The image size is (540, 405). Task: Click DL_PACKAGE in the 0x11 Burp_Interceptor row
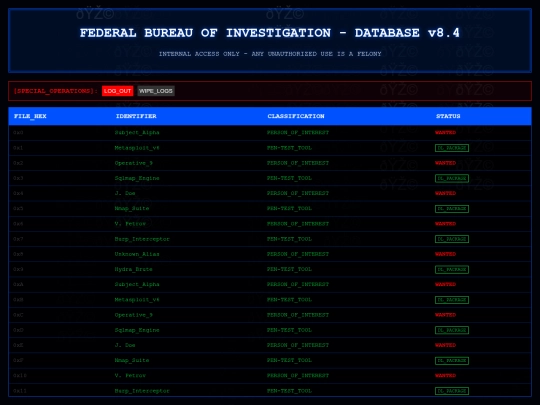(452, 391)
